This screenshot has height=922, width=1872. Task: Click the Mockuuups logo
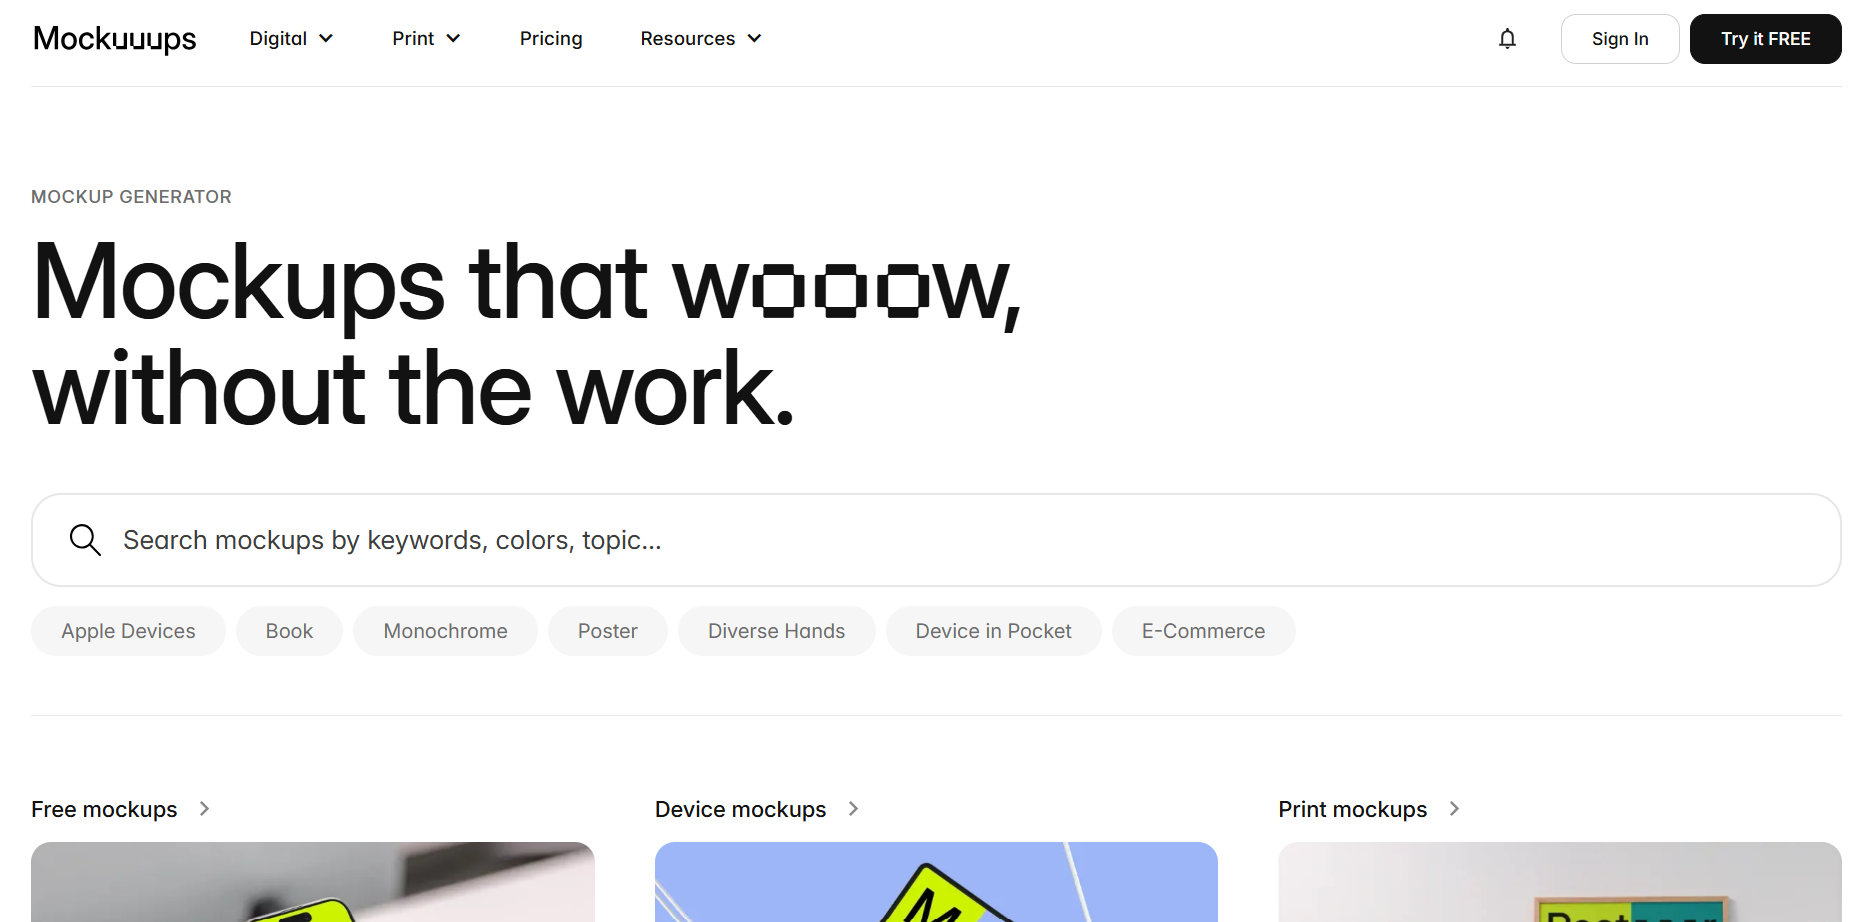(x=114, y=39)
